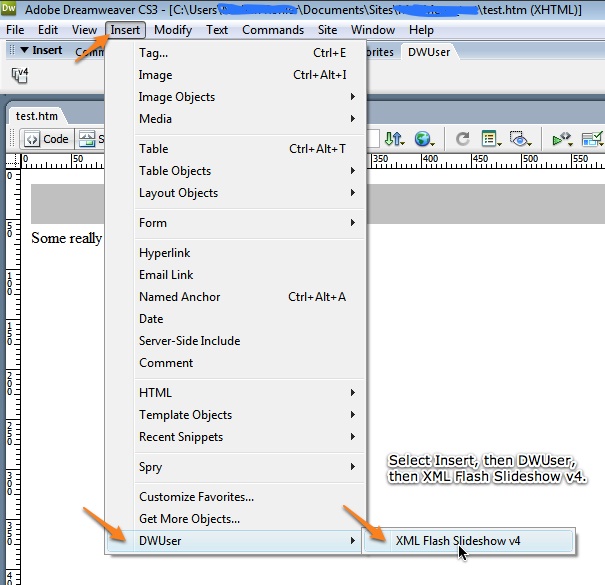Click the Refresh Design View icon
The height and width of the screenshot is (585, 605).
[462, 139]
